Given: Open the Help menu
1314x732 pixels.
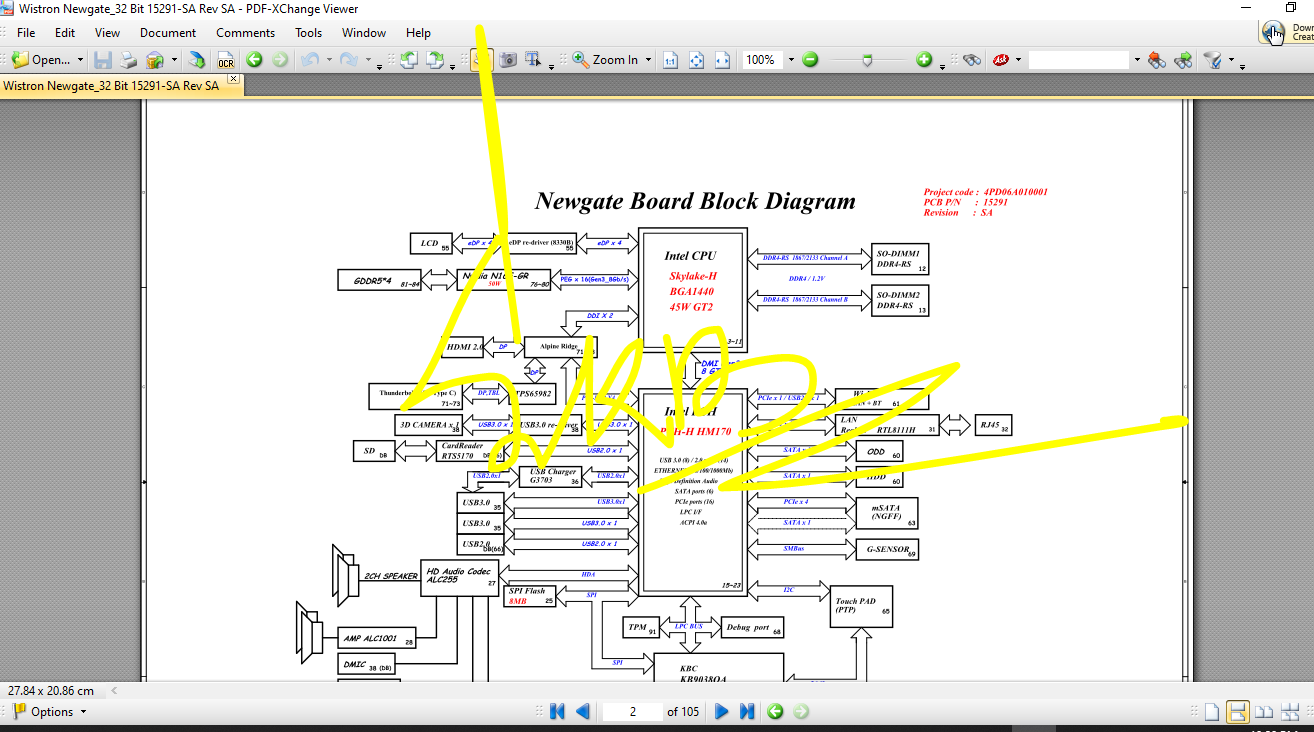Looking at the screenshot, I should 418,33.
